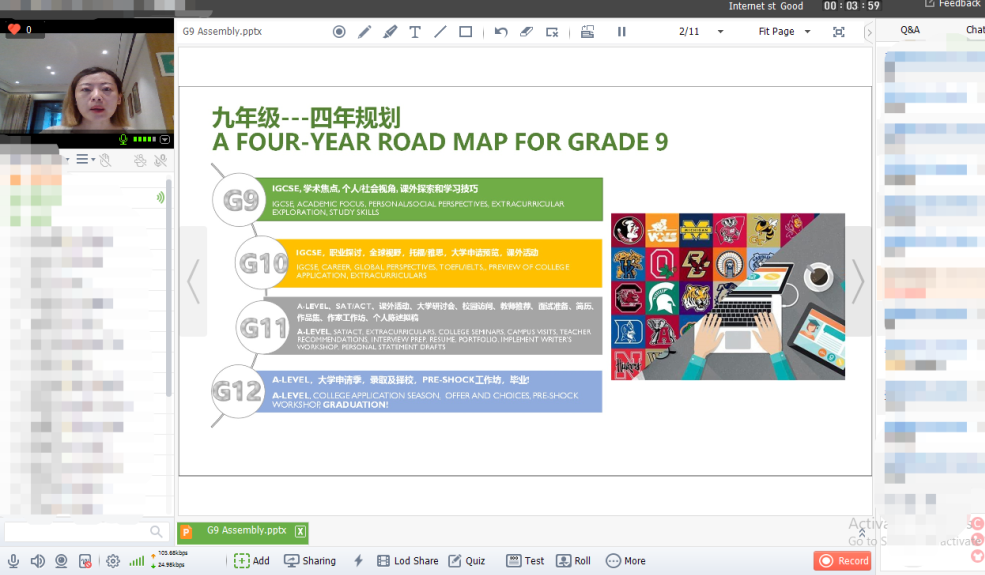Pause the presentation sharing
The height and width of the screenshot is (575, 985).
[x=621, y=31]
